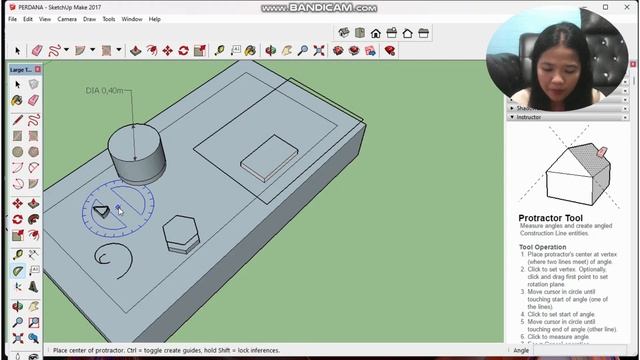The height and width of the screenshot is (360, 640).
Task: Click Zoom Extents in Getting Started toolbar
Action: pos(319,51)
